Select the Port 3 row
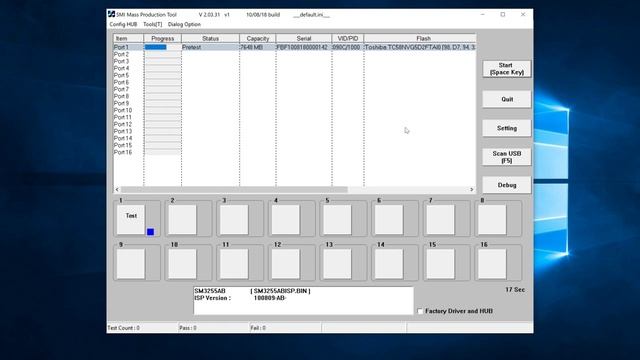The image size is (640, 360). (294, 61)
